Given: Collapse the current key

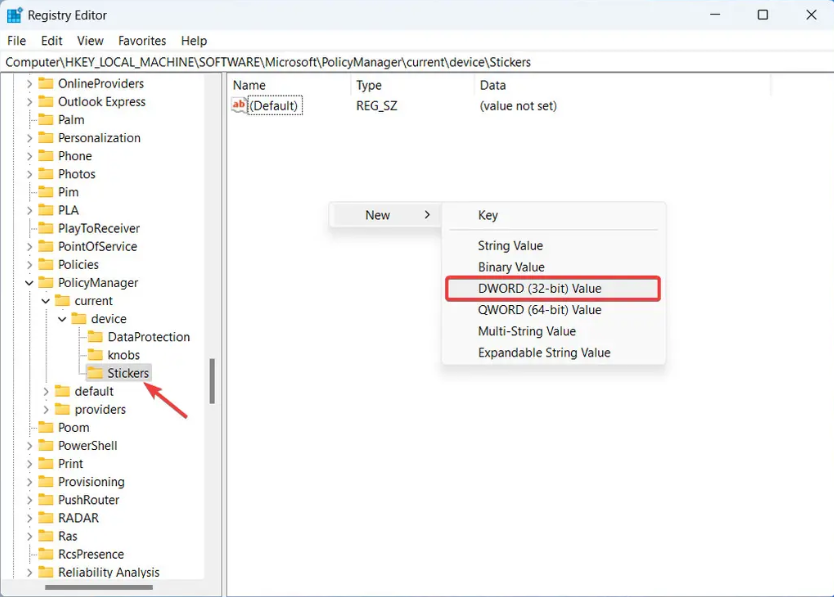Looking at the screenshot, I should [x=46, y=301].
